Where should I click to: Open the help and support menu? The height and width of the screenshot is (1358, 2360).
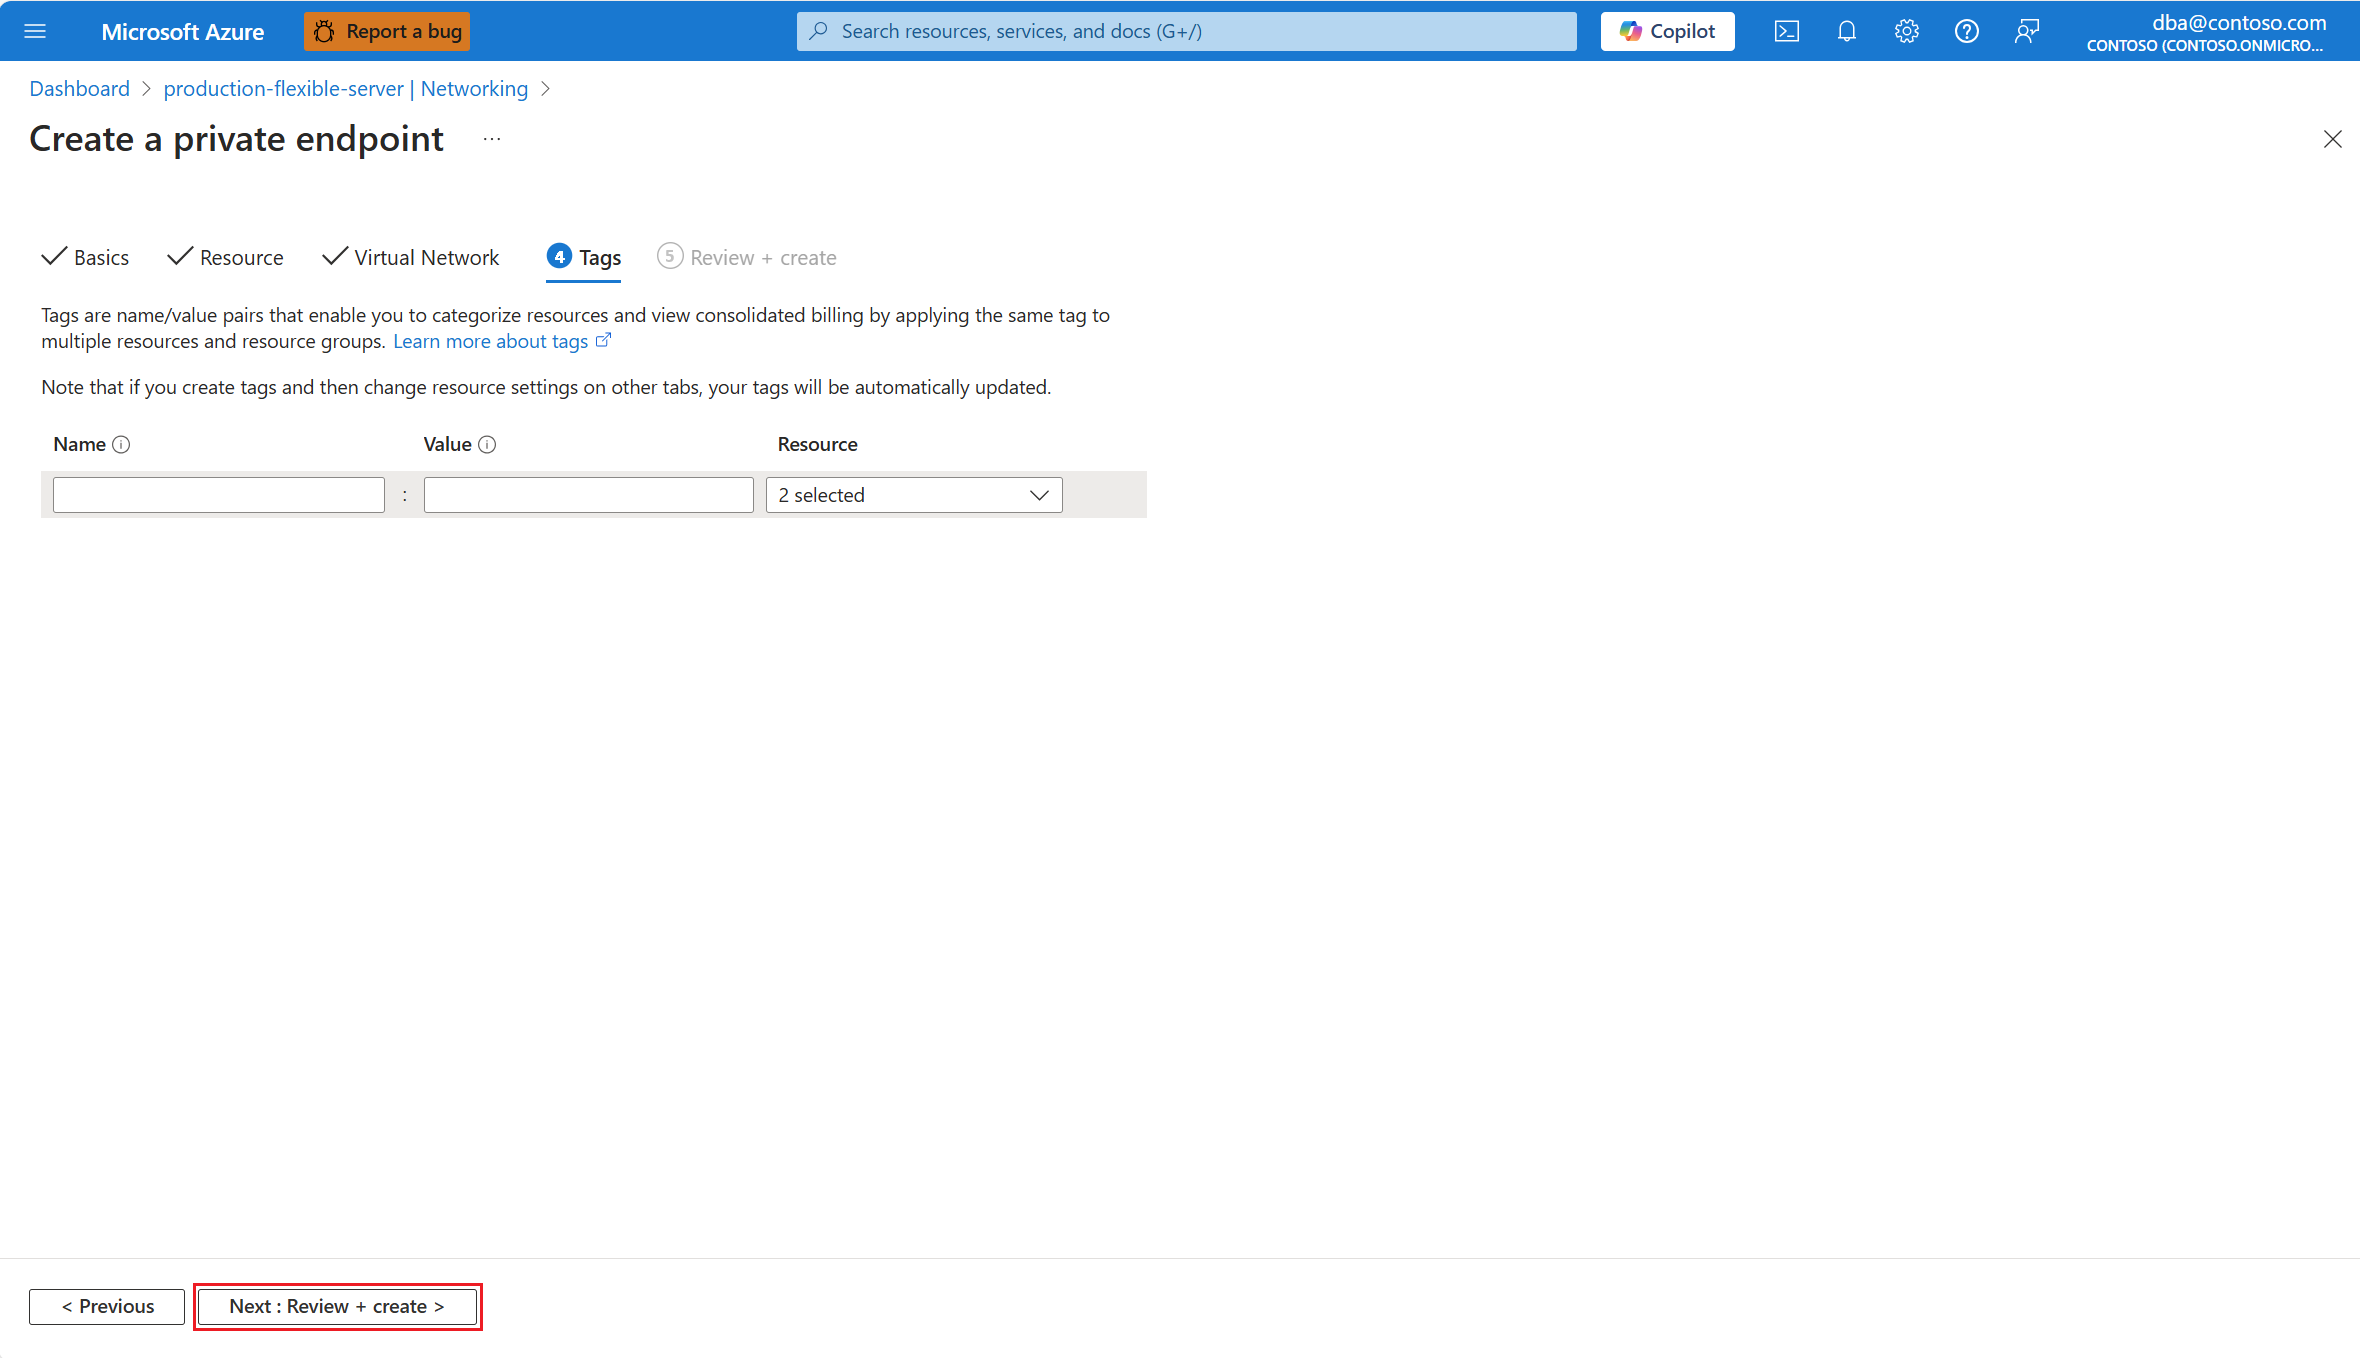1966,31
